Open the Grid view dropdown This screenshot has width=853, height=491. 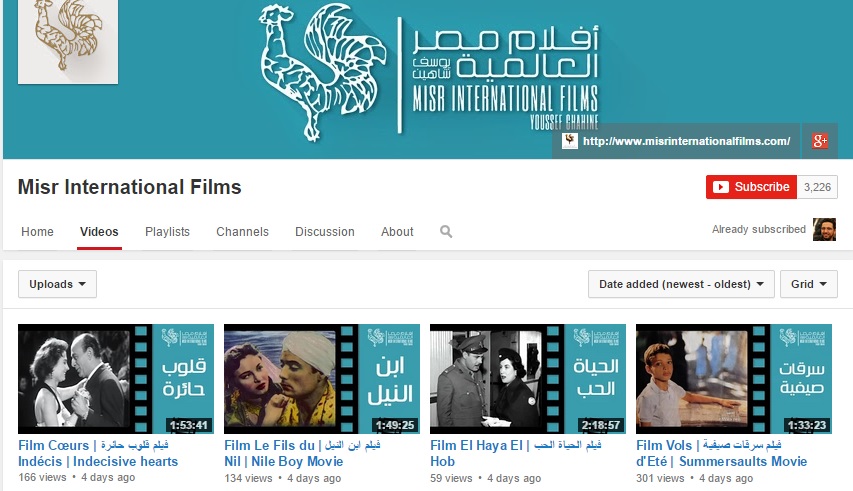809,284
